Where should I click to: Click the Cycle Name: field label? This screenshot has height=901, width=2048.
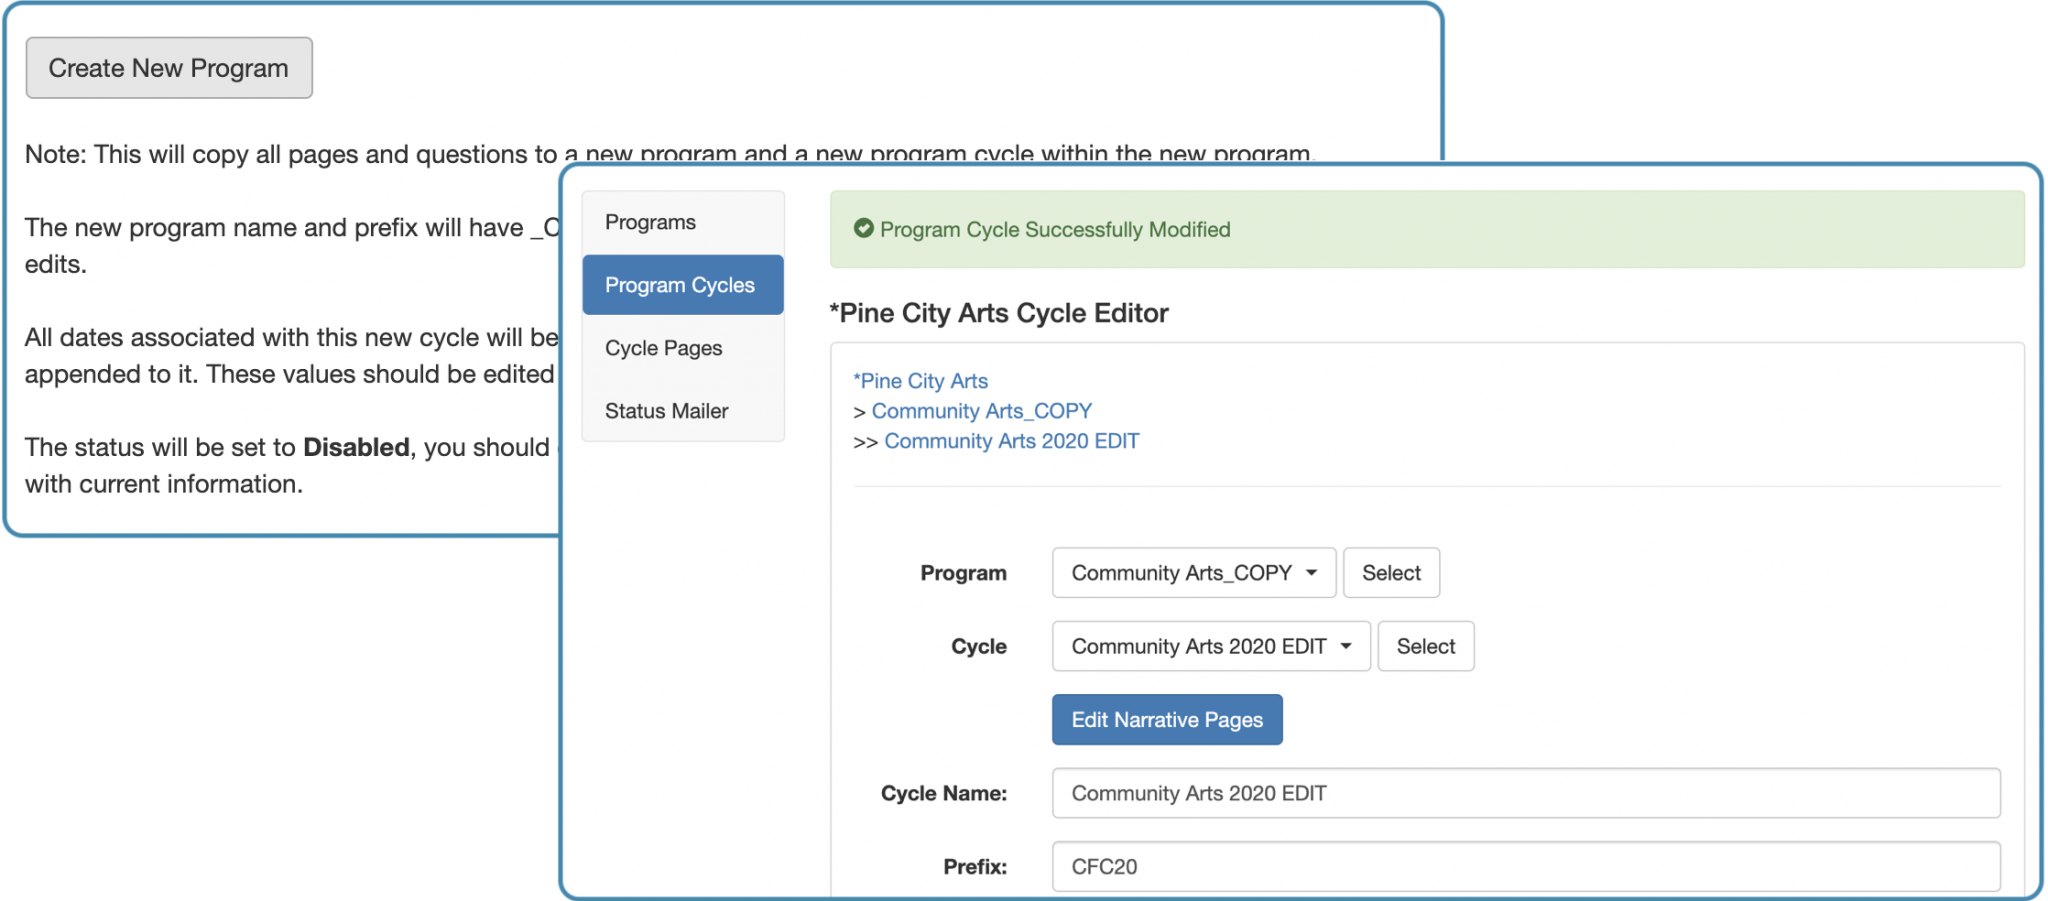943,793
